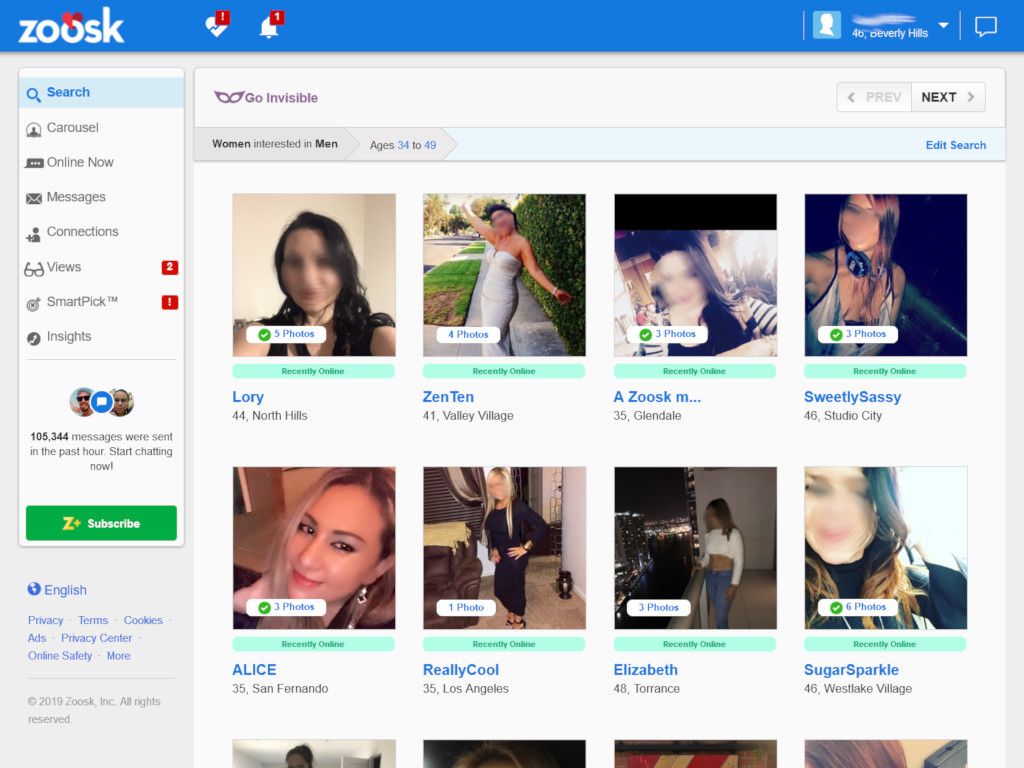Image resolution: width=1024 pixels, height=768 pixels.
Task: Open Edit Search
Action: click(955, 144)
